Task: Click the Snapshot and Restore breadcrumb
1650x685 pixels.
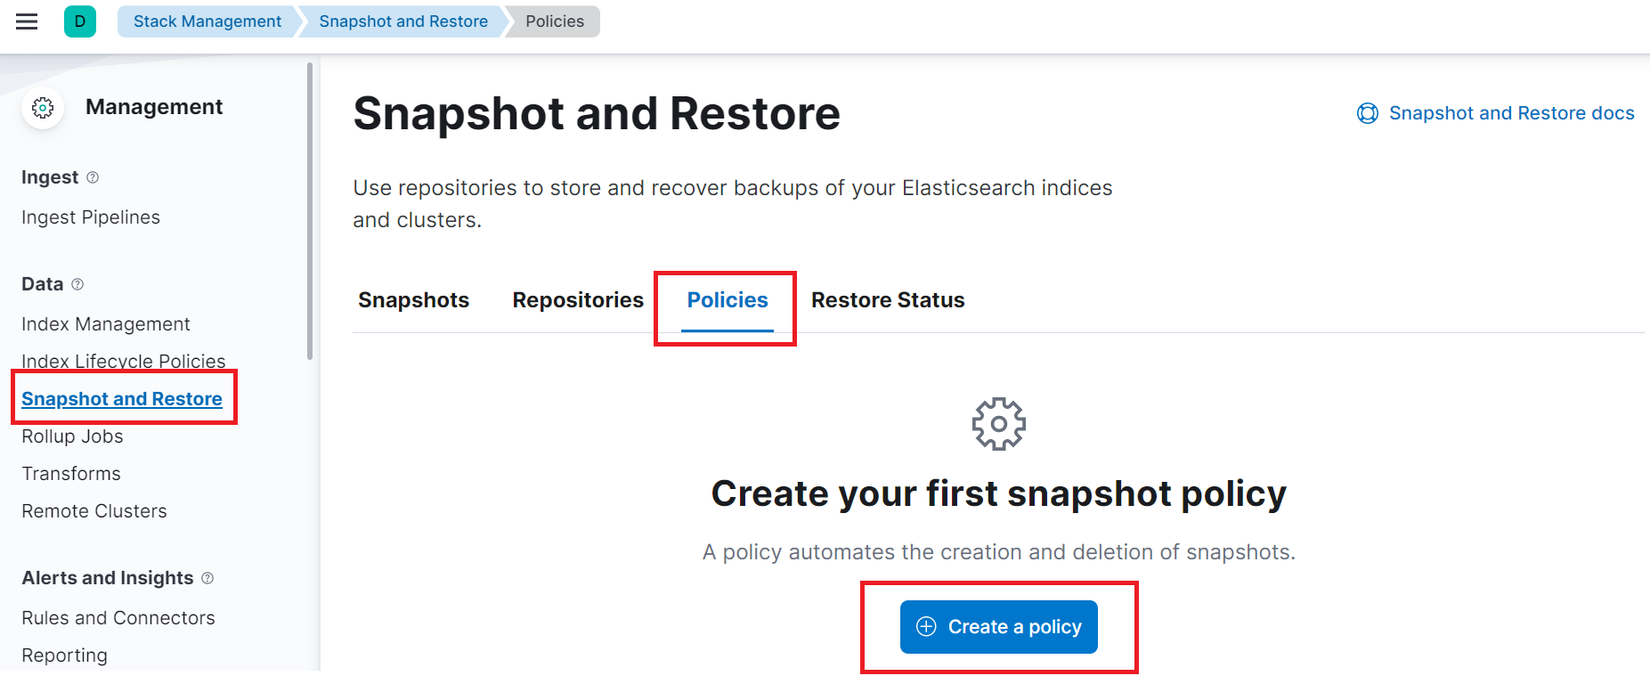Action: pyautogui.click(x=403, y=21)
